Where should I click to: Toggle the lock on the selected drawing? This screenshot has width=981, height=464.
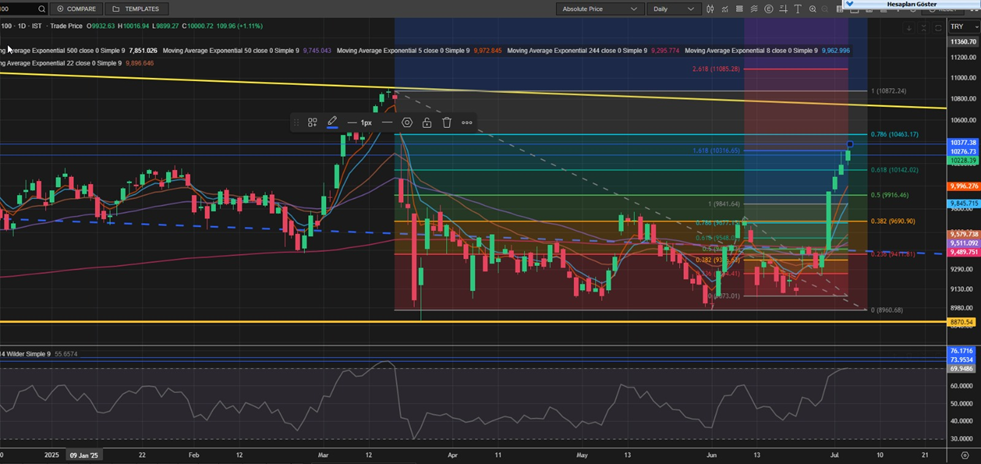(x=427, y=123)
